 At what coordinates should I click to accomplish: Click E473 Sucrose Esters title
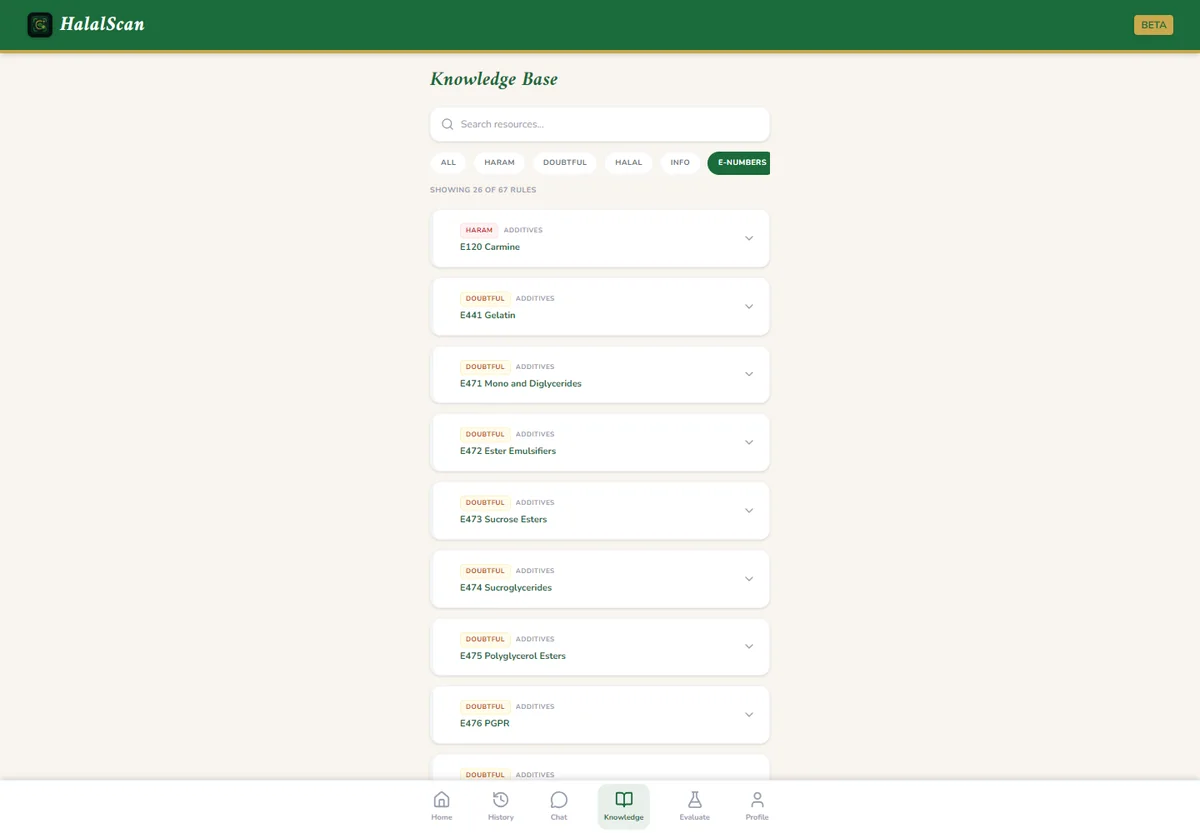point(504,520)
